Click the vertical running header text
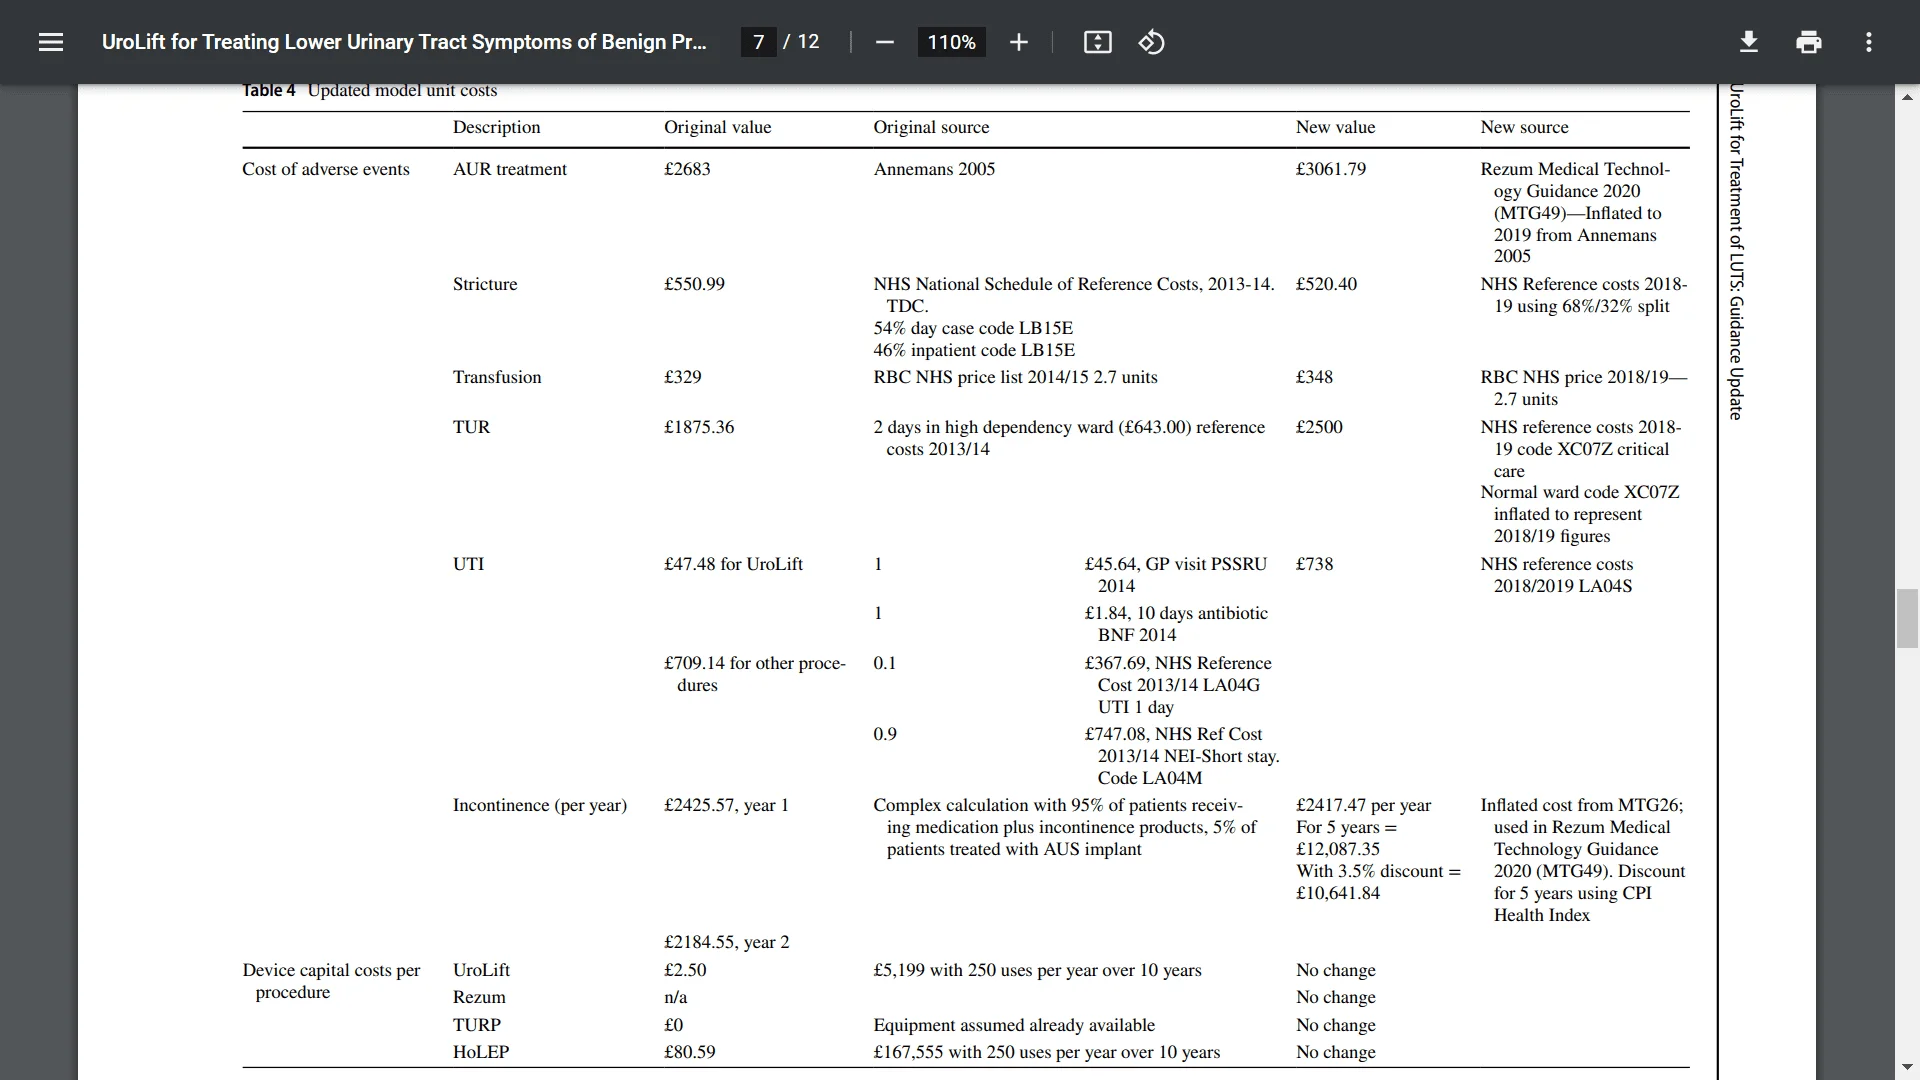The width and height of the screenshot is (1920, 1080). [1736, 252]
